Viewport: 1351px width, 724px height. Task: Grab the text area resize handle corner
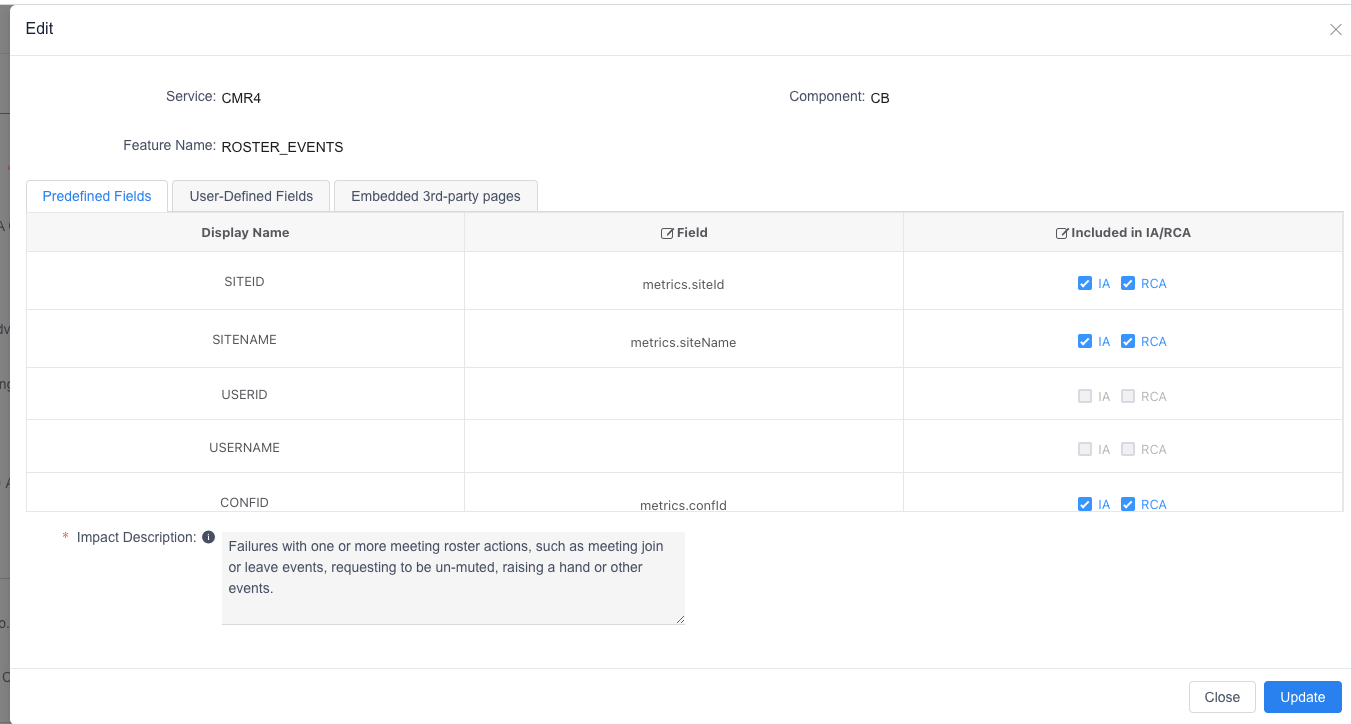[680, 620]
